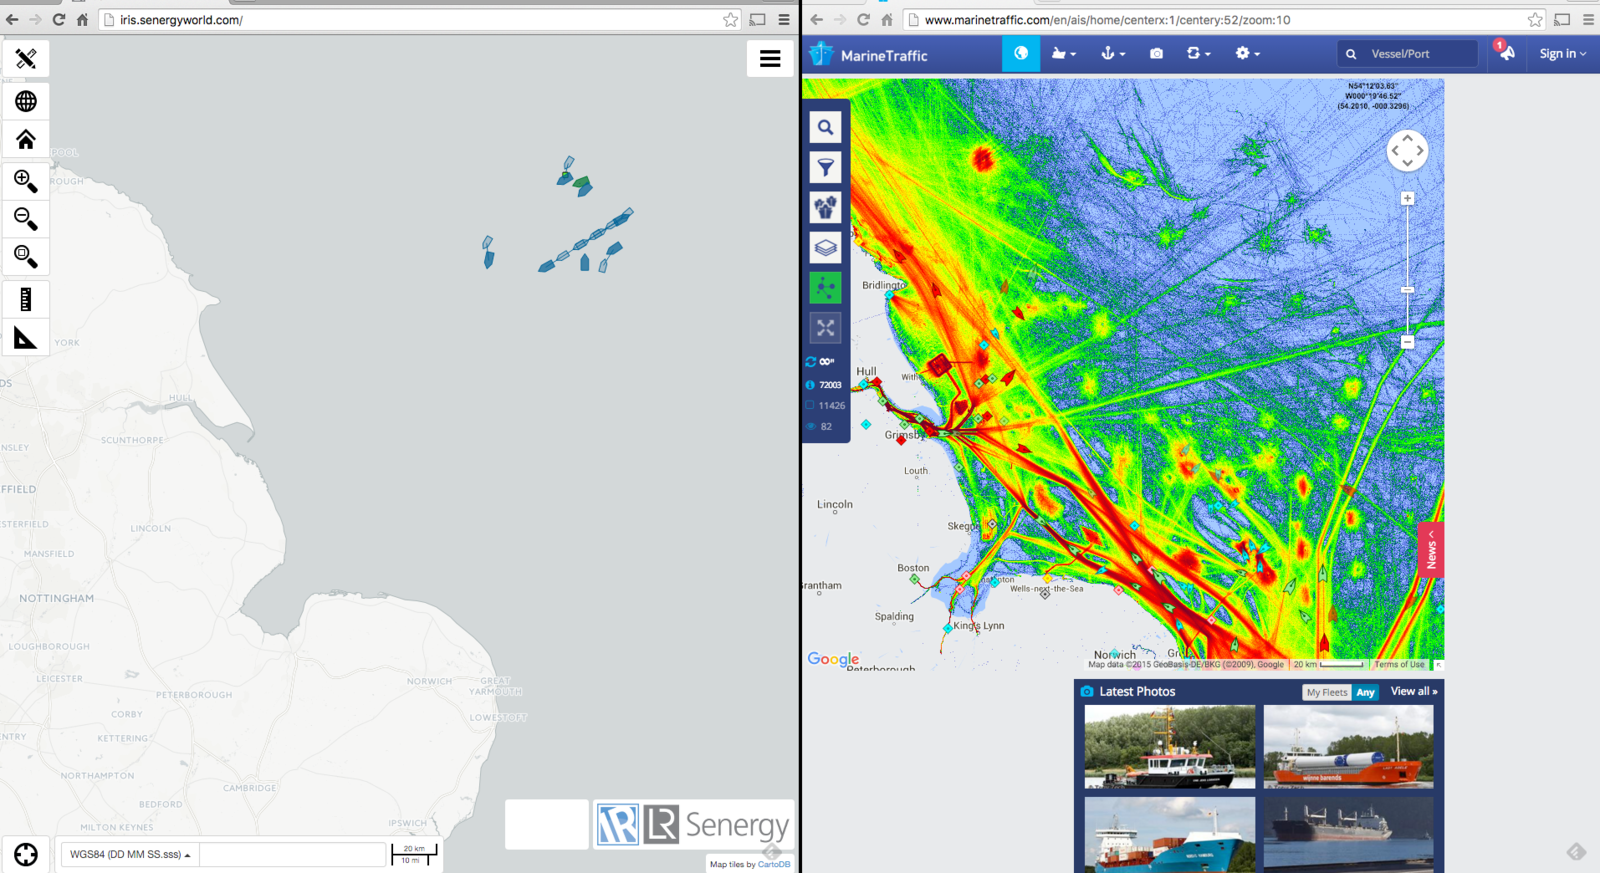Image resolution: width=1600 pixels, height=873 pixels.
Task: Open the red tugboat photo thumbnail
Action: (1170, 747)
